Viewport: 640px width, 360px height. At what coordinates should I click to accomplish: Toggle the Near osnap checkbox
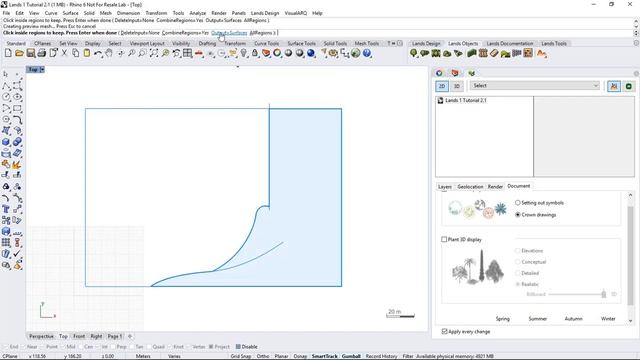click(x=22, y=347)
